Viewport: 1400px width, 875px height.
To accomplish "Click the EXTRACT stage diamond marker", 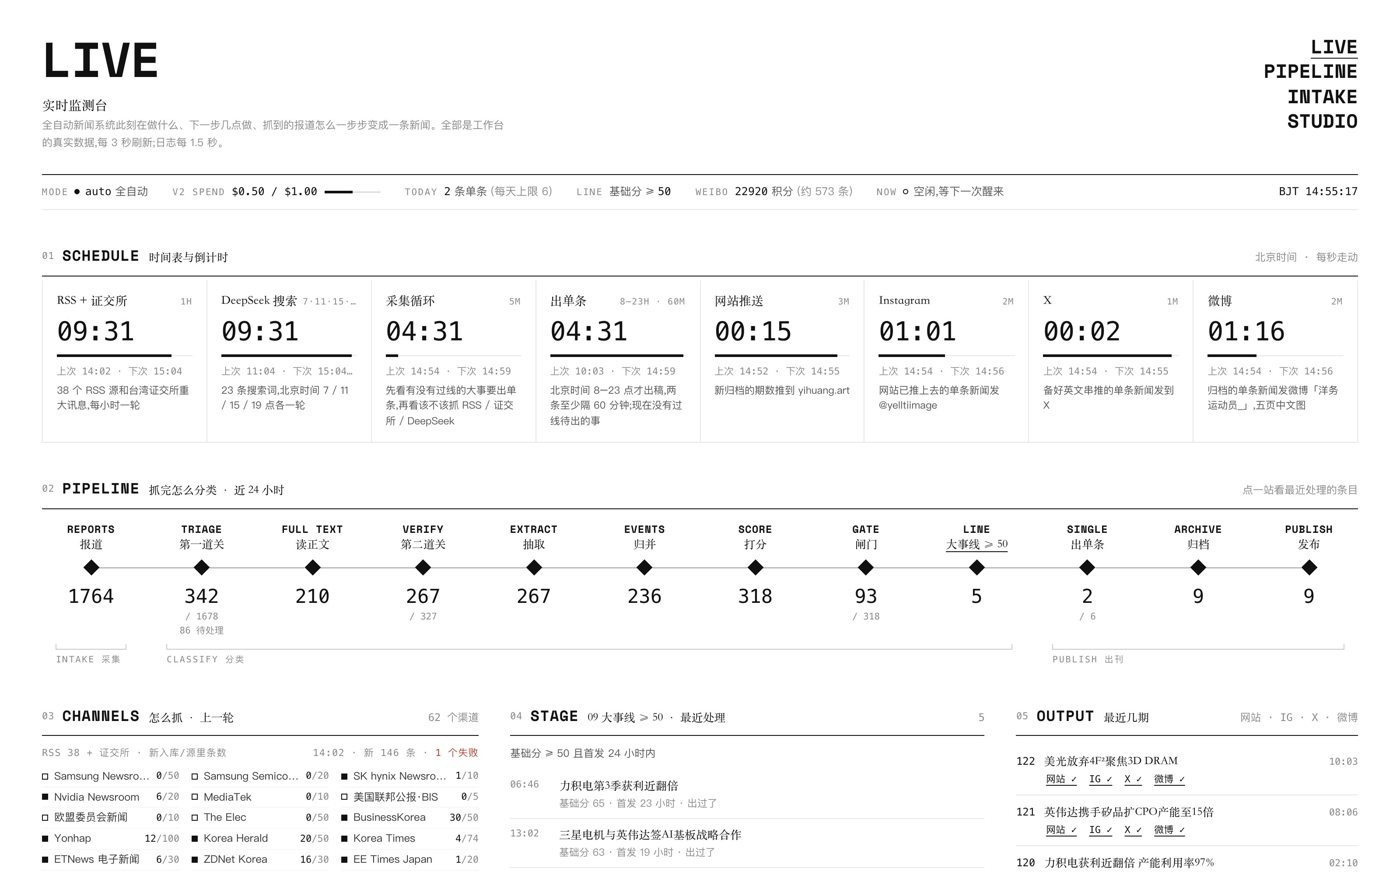I will (534, 568).
